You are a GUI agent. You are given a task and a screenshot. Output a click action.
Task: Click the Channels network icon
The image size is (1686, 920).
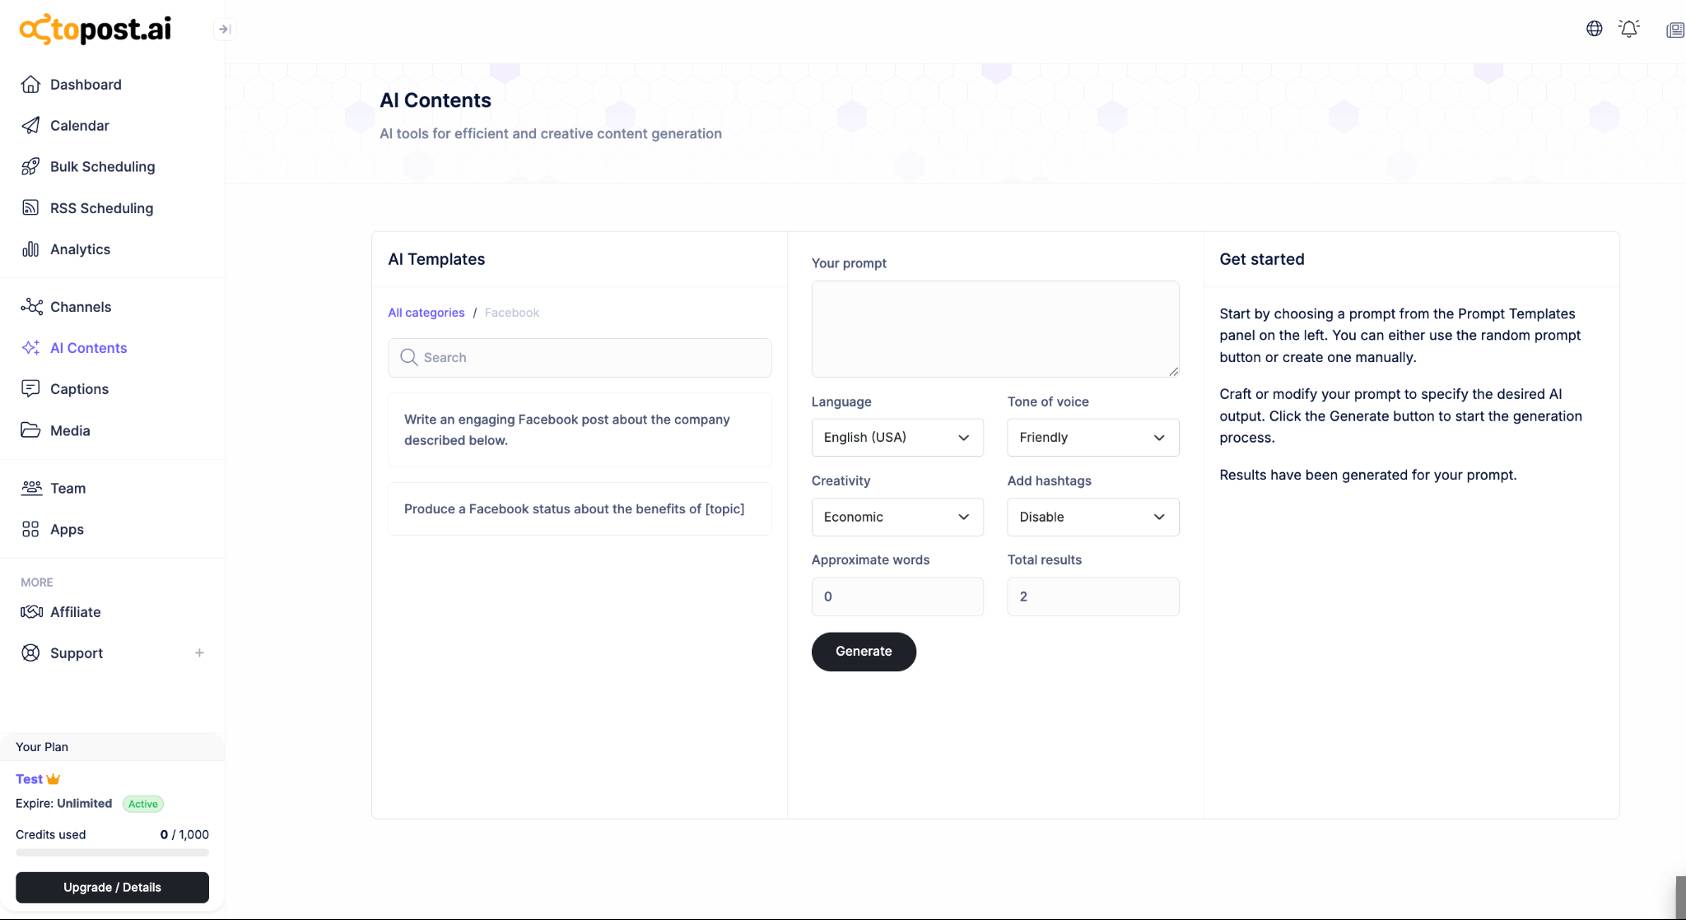pyautogui.click(x=31, y=306)
